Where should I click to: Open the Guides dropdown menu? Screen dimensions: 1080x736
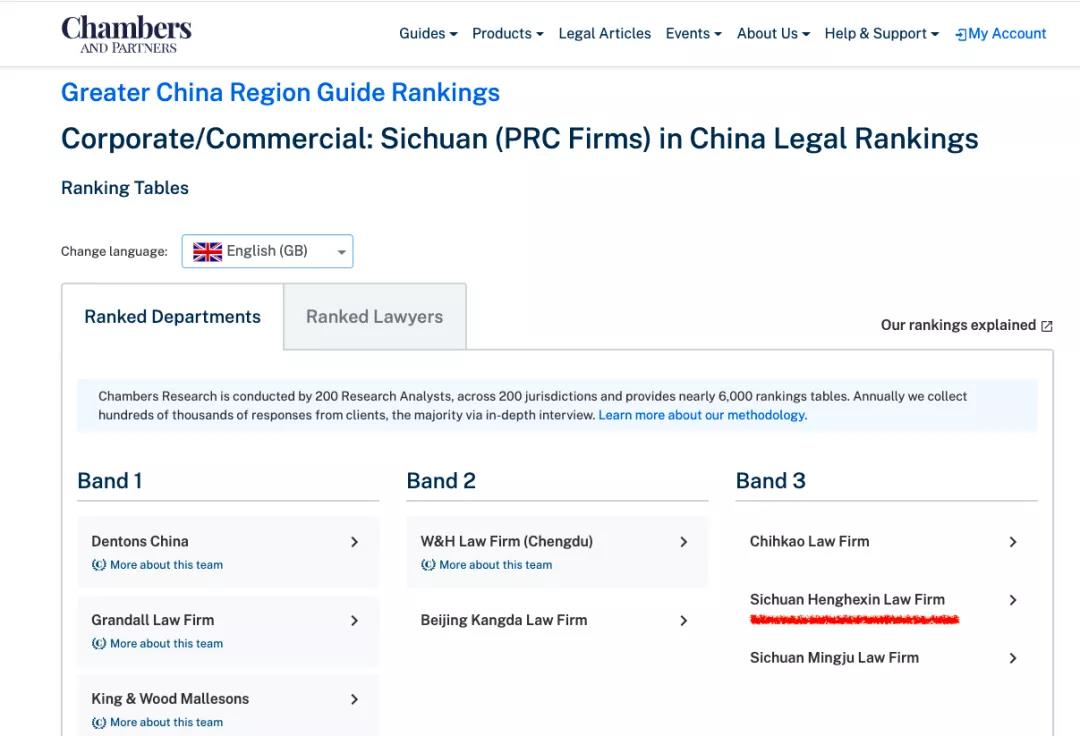427,34
